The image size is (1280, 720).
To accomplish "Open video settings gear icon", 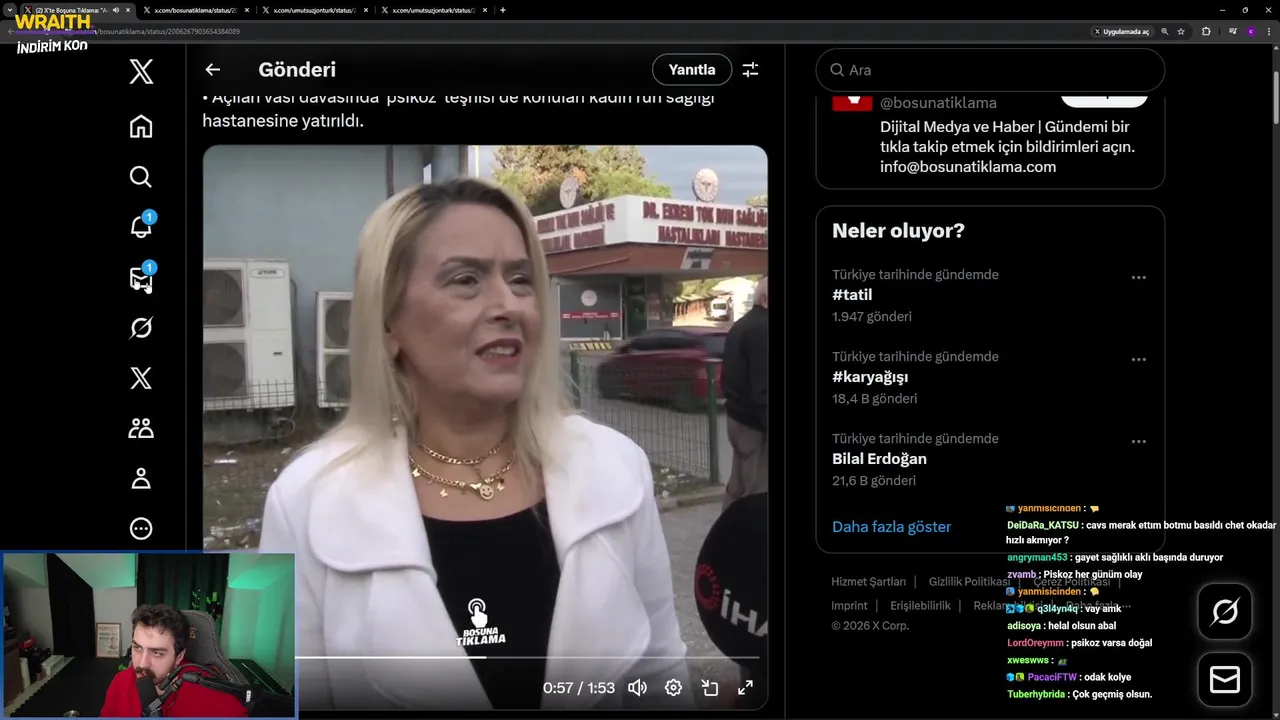I will pos(673,688).
